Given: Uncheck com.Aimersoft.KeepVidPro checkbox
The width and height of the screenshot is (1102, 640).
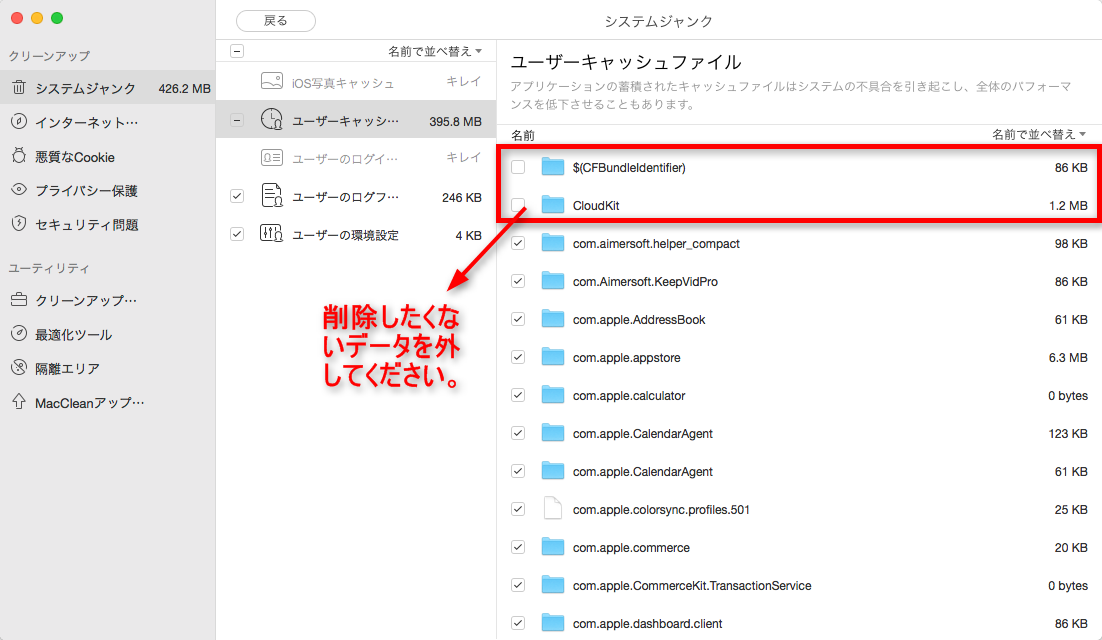Looking at the screenshot, I should tap(518, 281).
